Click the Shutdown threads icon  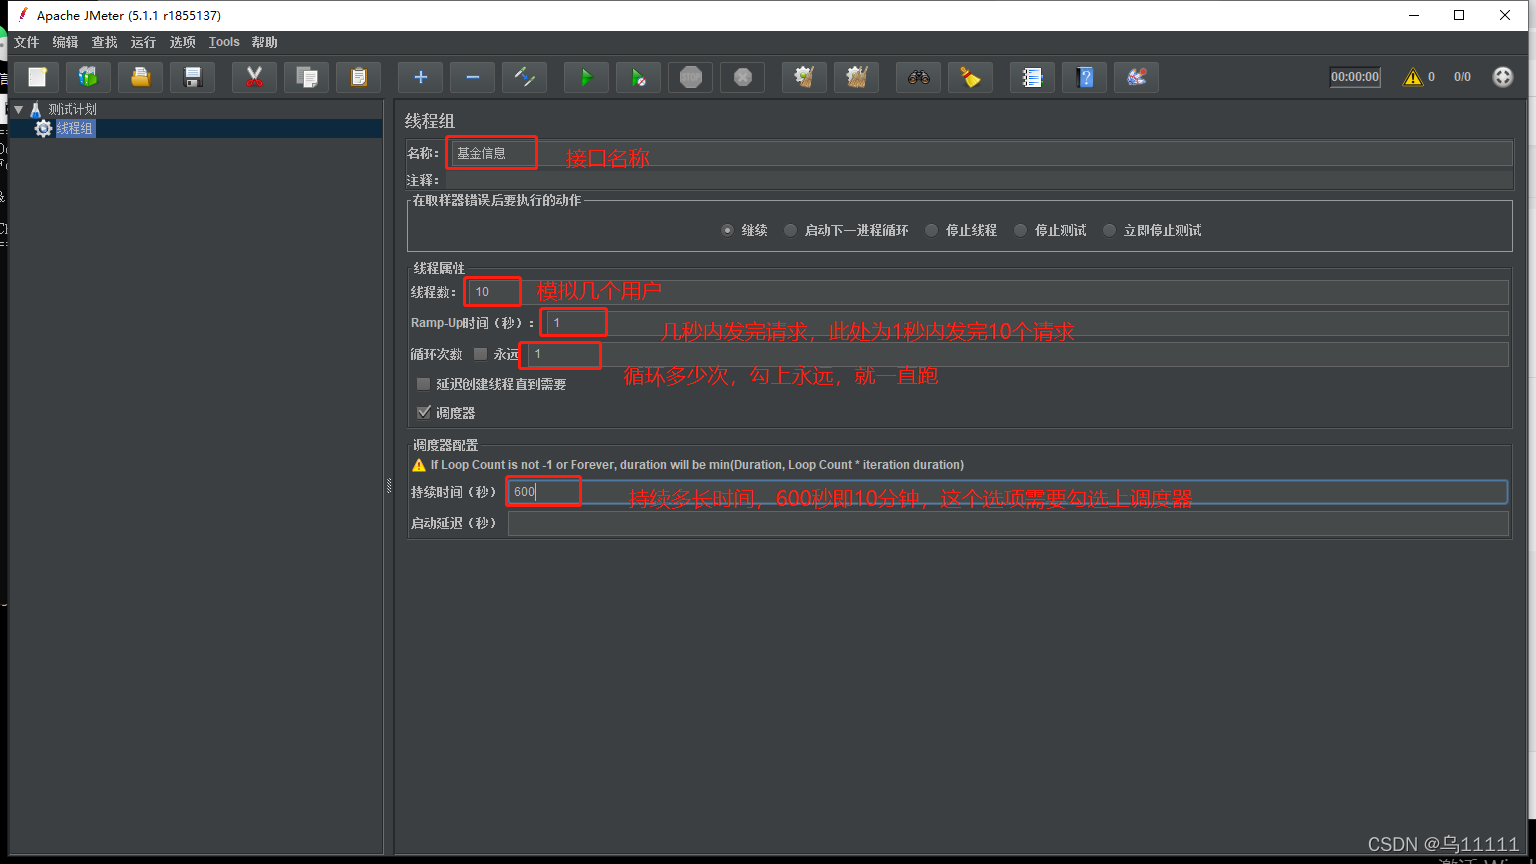pyautogui.click(x=743, y=77)
